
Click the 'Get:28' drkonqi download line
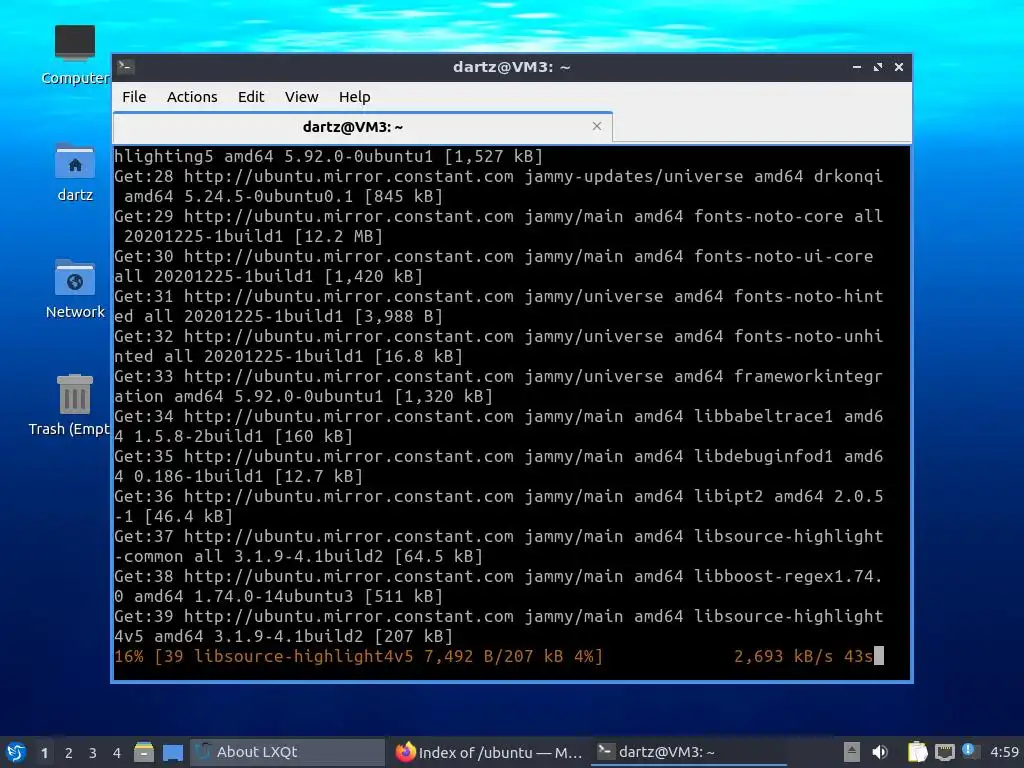(498, 186)
